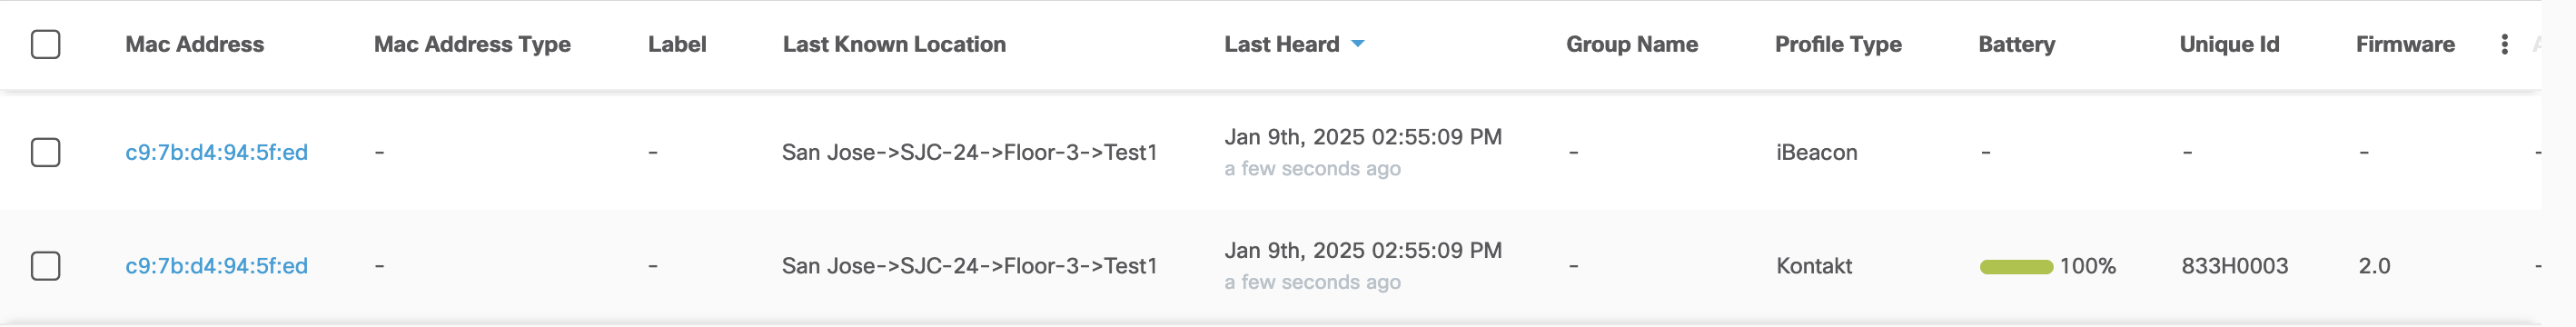Click the Last Known Location column header
The height and width of the screenshot is (327, 2576).
point(894,44)
